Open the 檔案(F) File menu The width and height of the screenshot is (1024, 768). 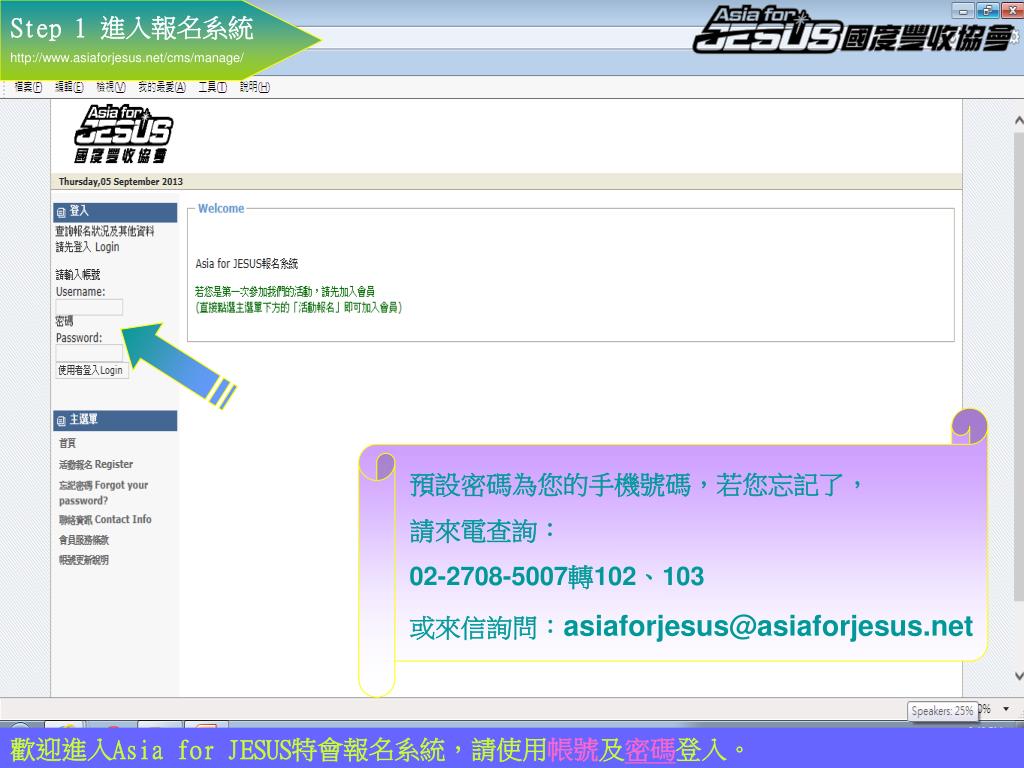tap(28, 87)
